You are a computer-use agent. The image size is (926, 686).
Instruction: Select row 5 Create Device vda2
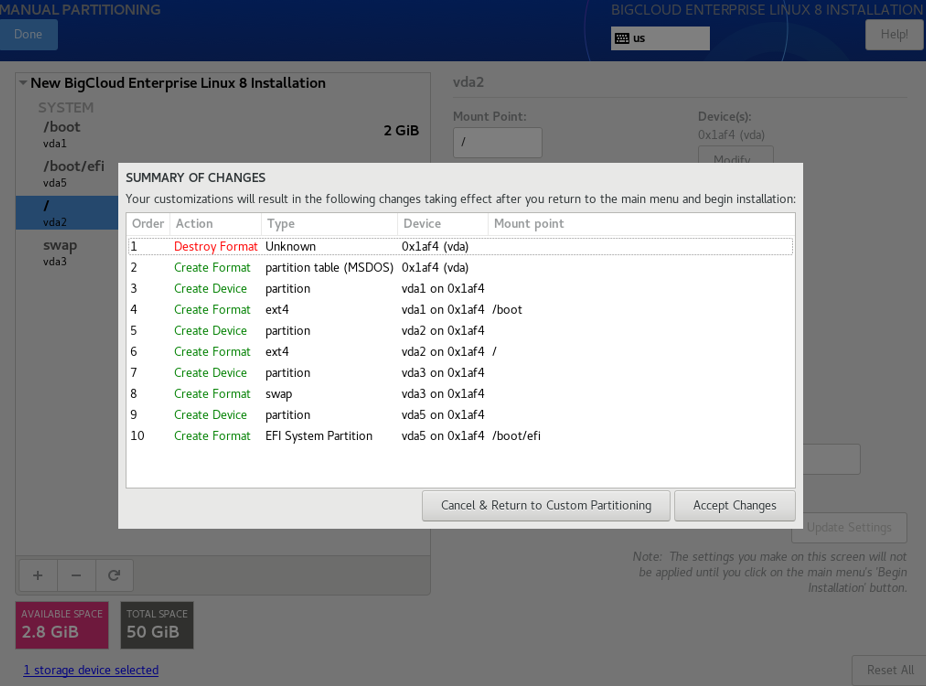pyautogui.click(x=461, y=331)
